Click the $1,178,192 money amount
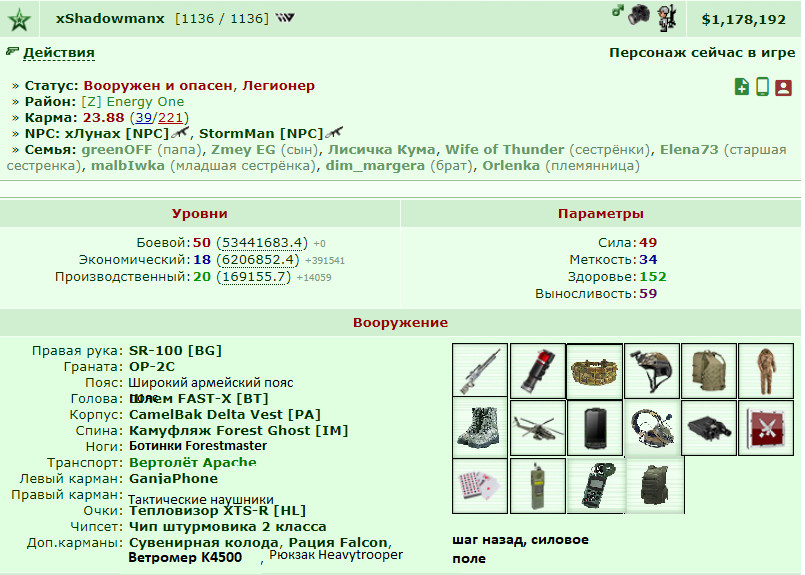805x575 pixels. coord(743,20)
